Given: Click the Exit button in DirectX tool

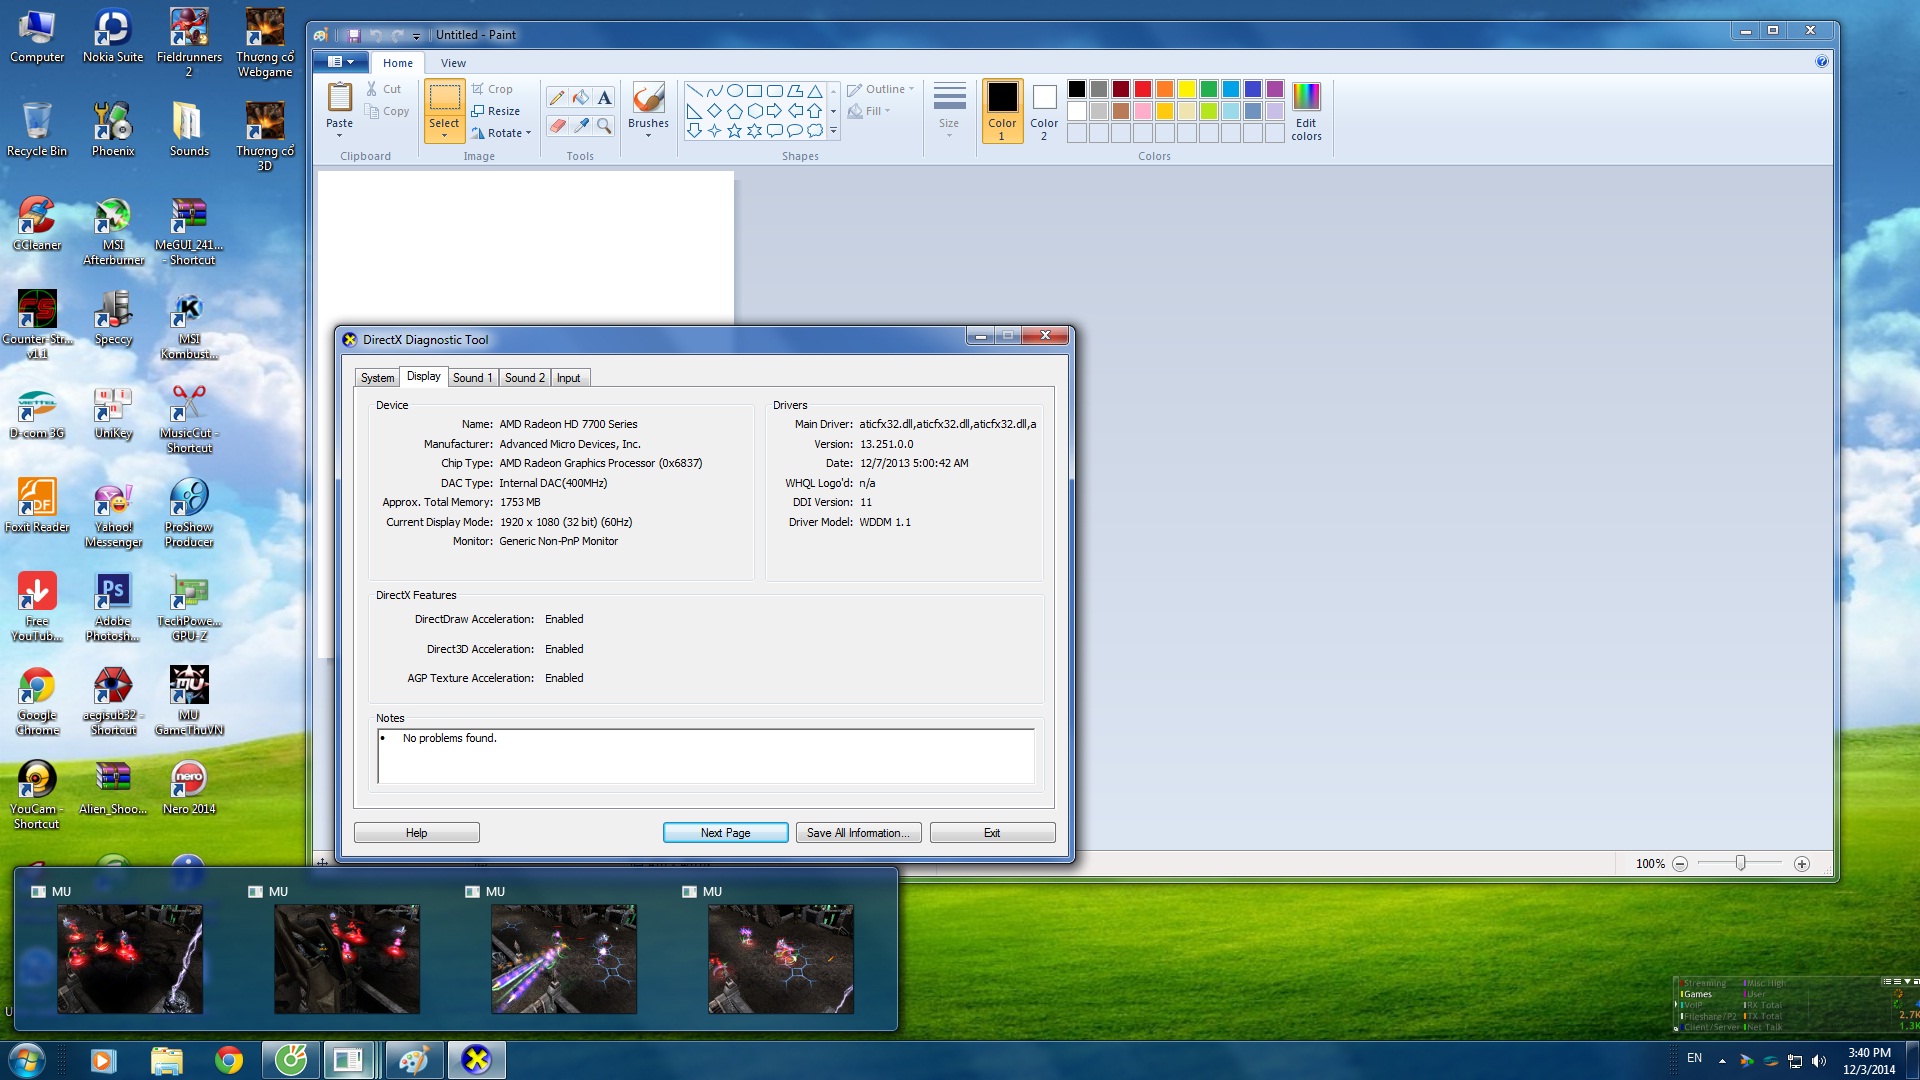Looking at the screenshot, I should [x=993, y=833].
